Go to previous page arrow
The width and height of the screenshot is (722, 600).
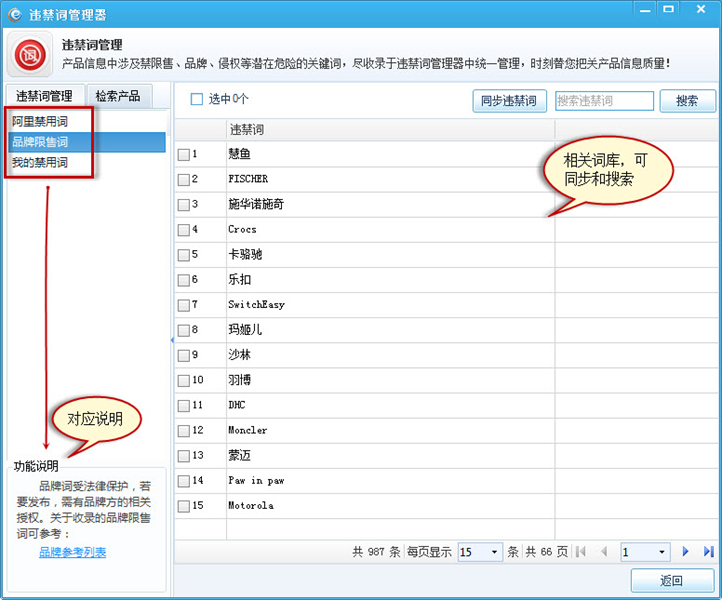[x=604, y=551]
